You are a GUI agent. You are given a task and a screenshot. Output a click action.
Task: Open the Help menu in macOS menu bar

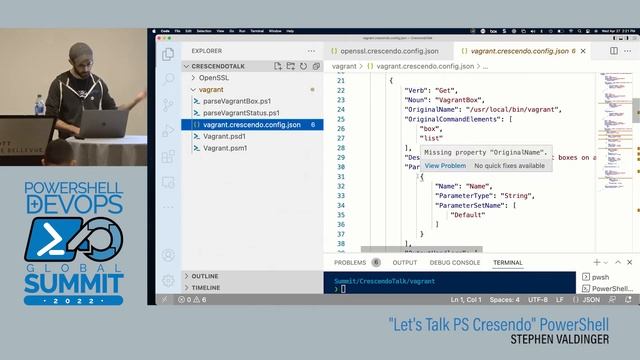[290, 31]
